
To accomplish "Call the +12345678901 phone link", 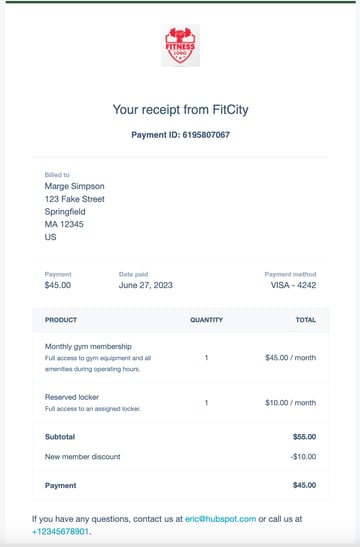I will [x=60, y=532].
